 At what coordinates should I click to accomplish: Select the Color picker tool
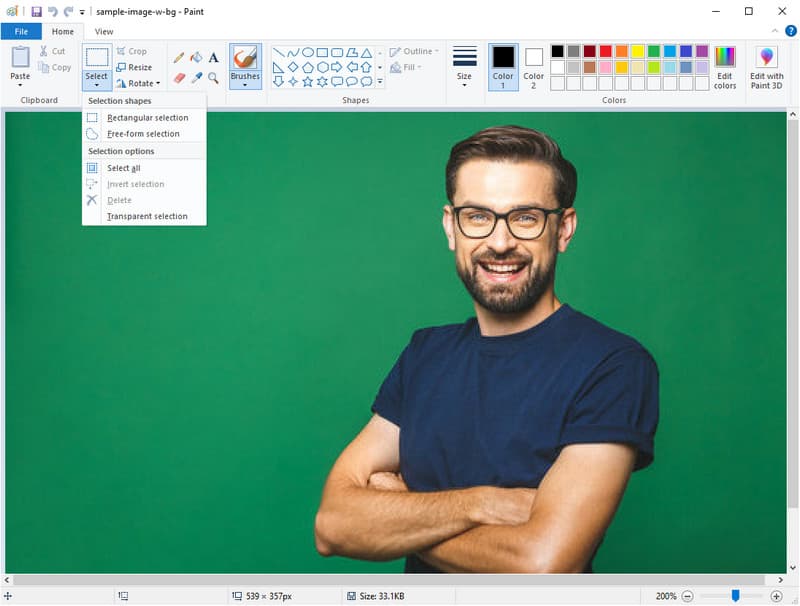196,77
